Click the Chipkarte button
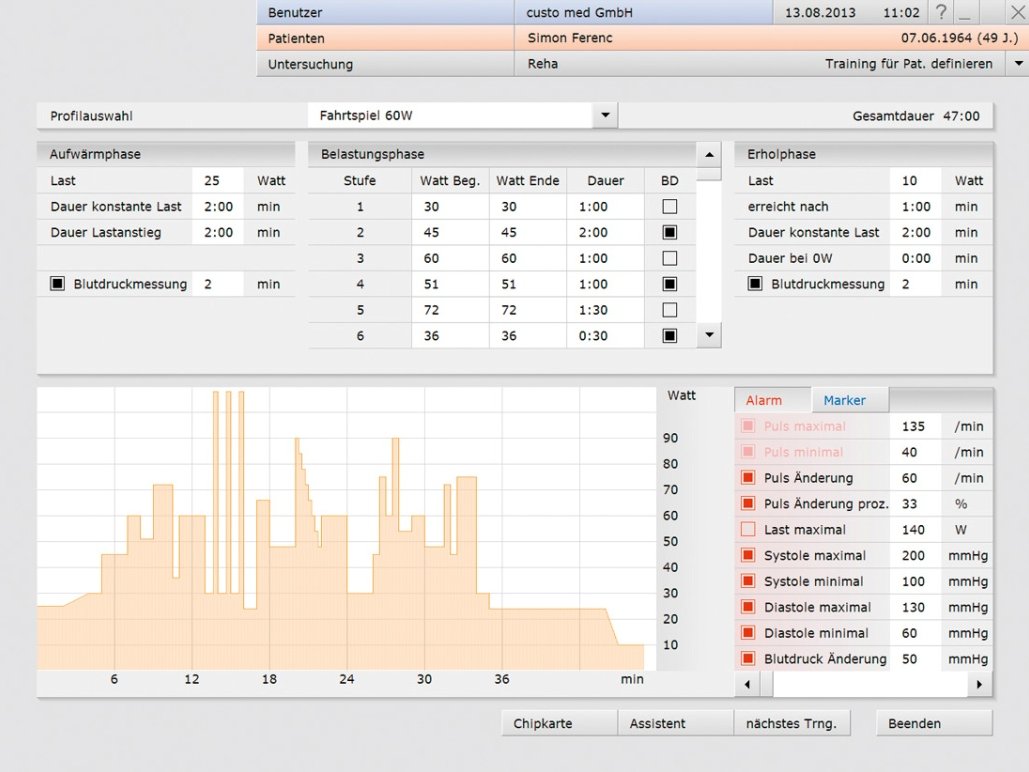Viewport: 1029px width, 772px height. [543, 723]
